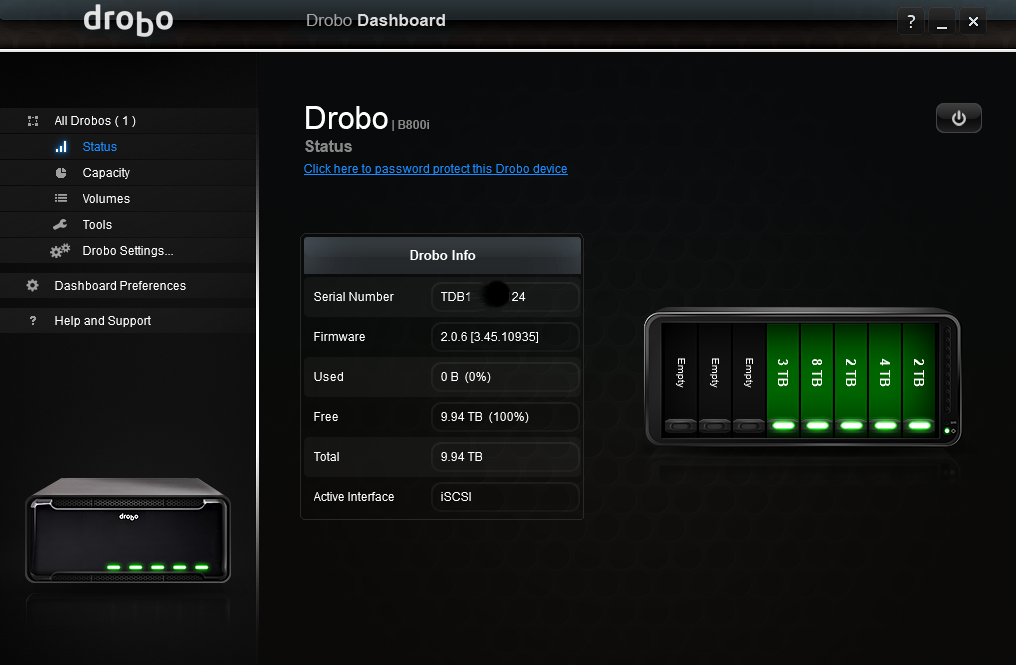Click the Active Interface label

(354, 497)
